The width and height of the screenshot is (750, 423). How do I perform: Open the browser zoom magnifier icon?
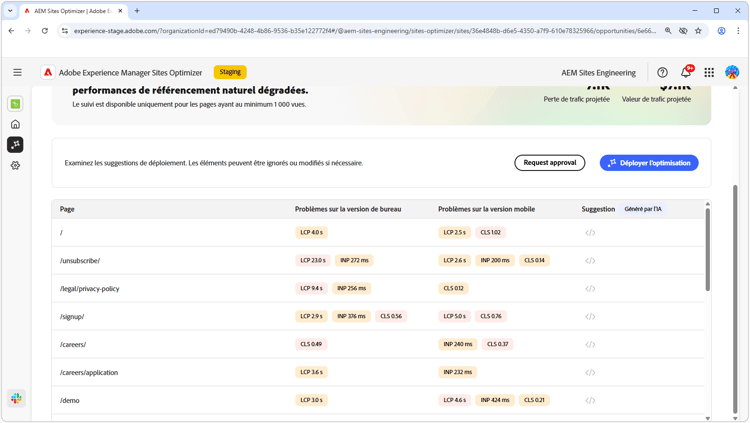pyautogui.click(x=668, y=31)
